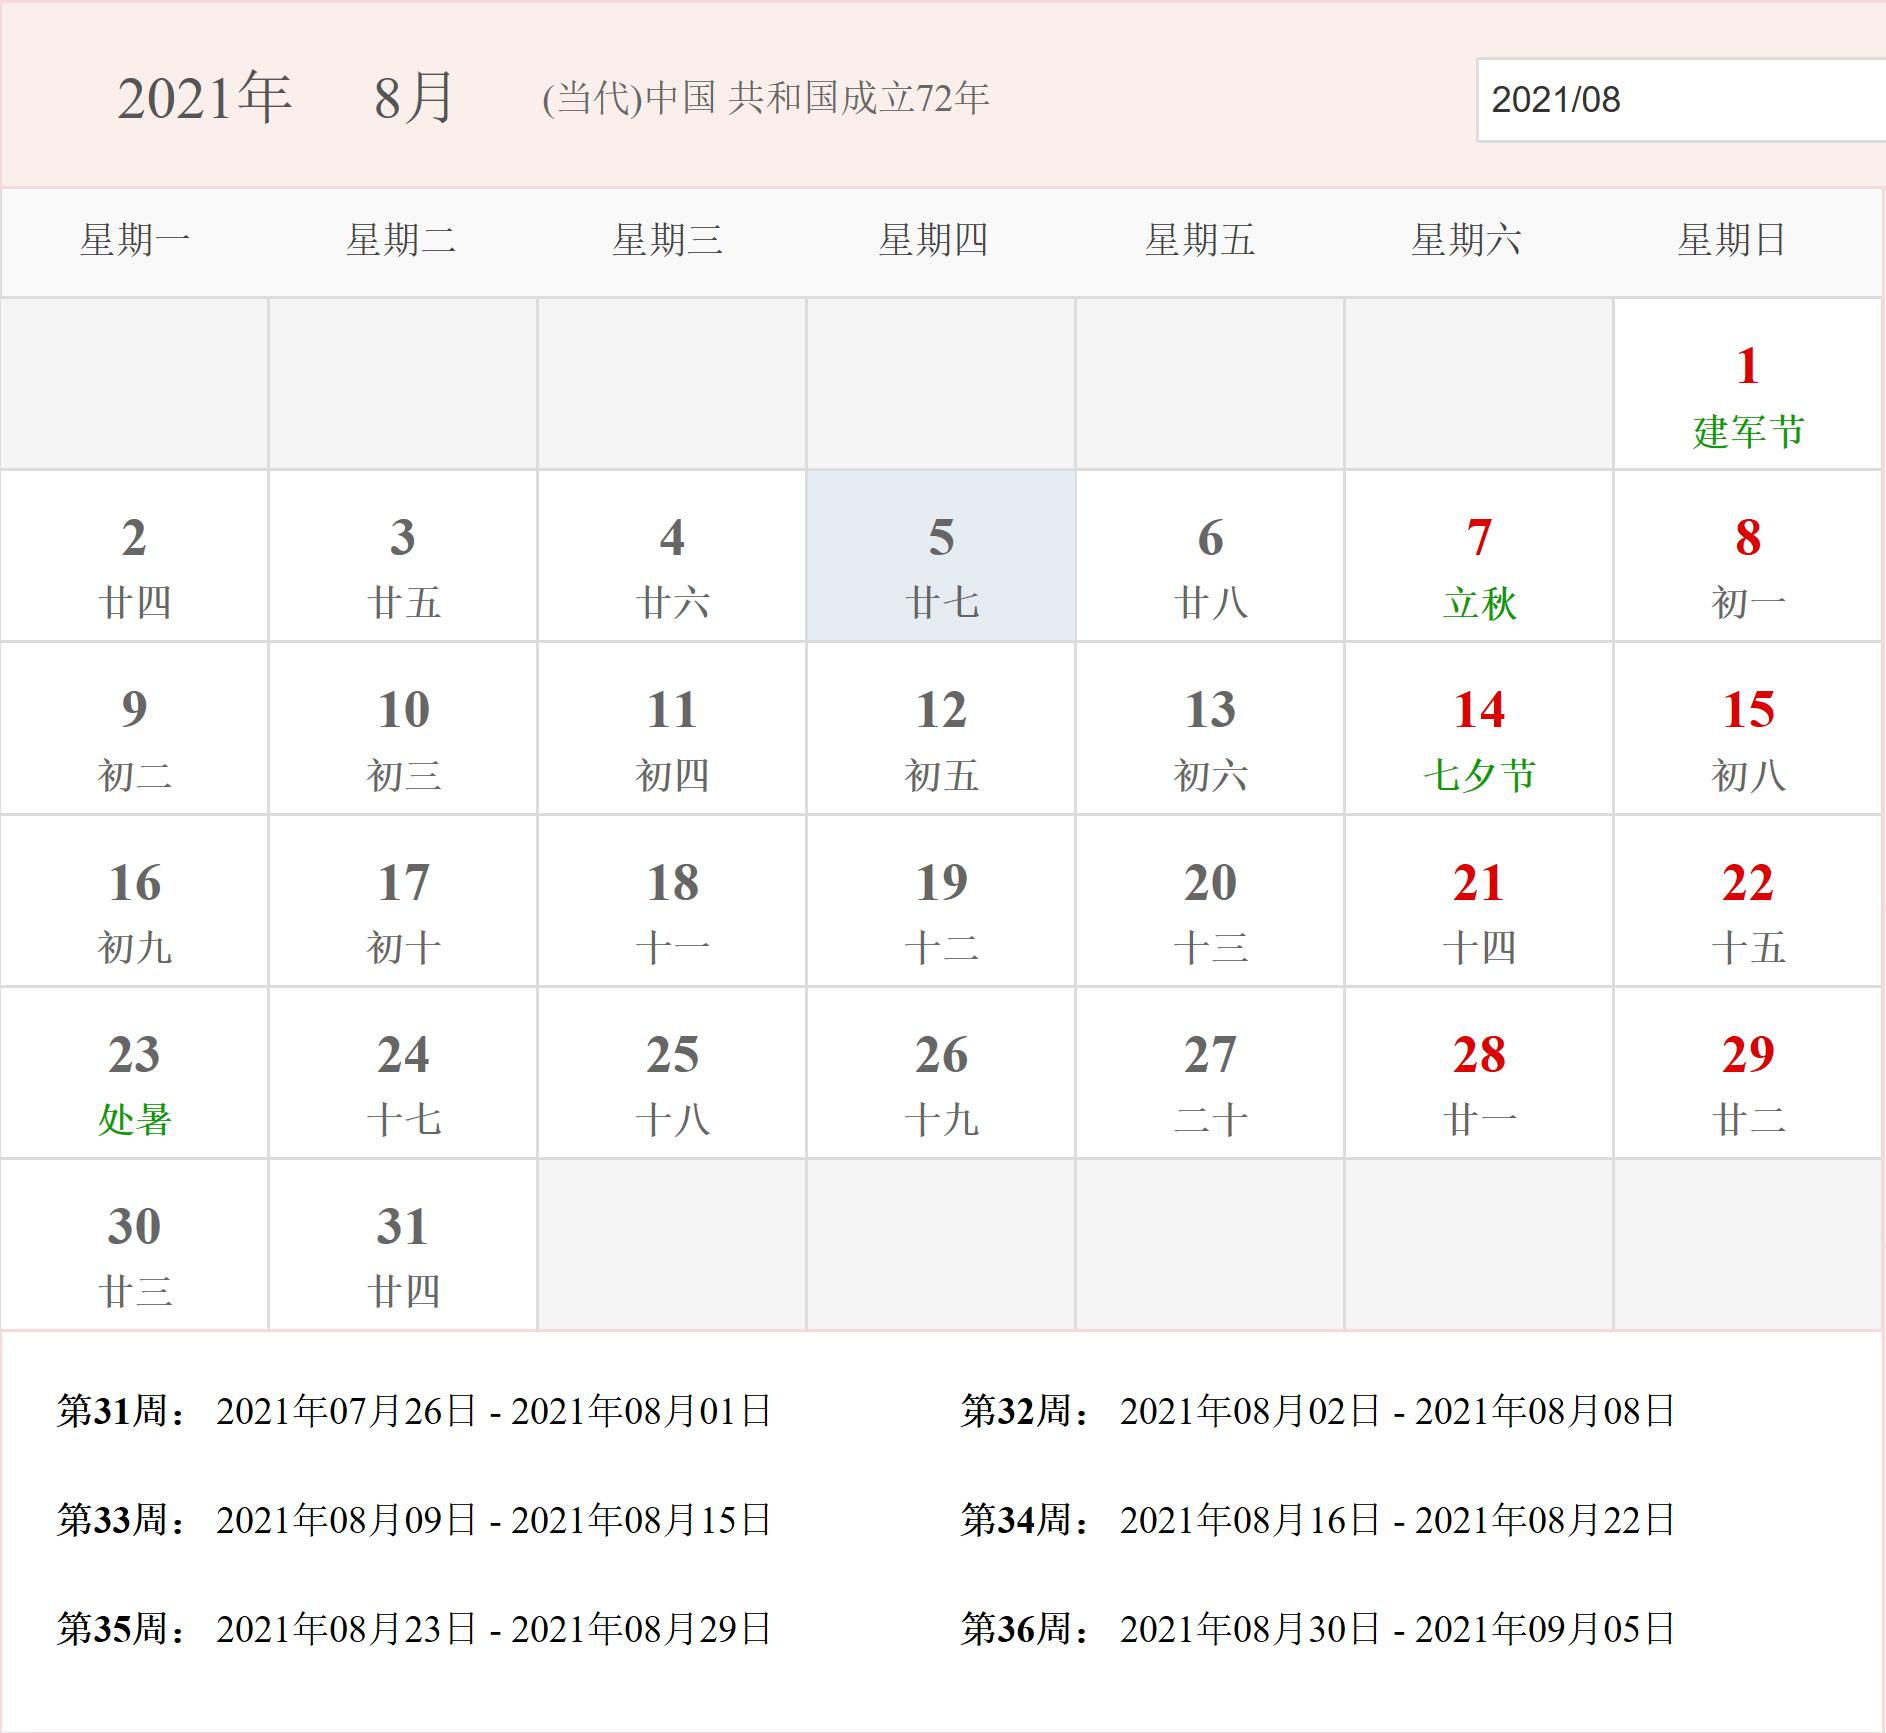
Task: Click the 星期日 column header
Action: pos(1732,240)
